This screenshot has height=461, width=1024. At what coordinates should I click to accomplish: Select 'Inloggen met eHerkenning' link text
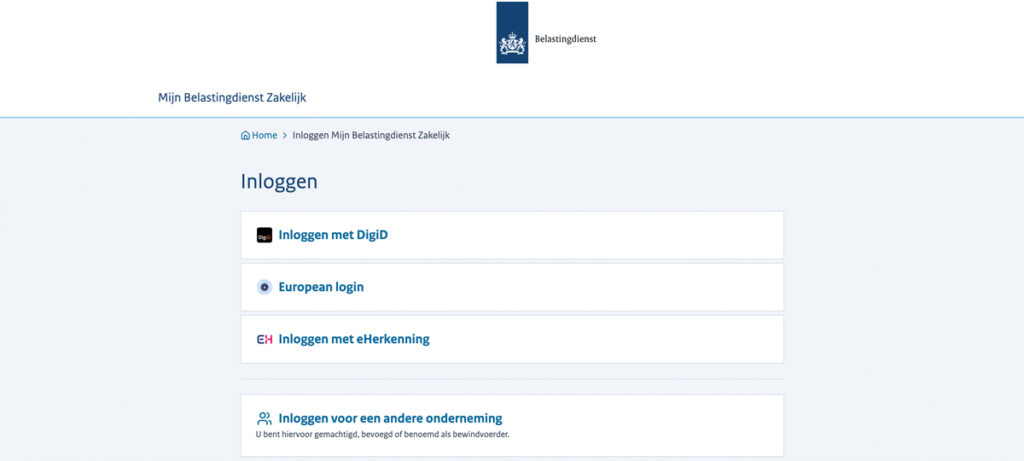click(354, 339)
